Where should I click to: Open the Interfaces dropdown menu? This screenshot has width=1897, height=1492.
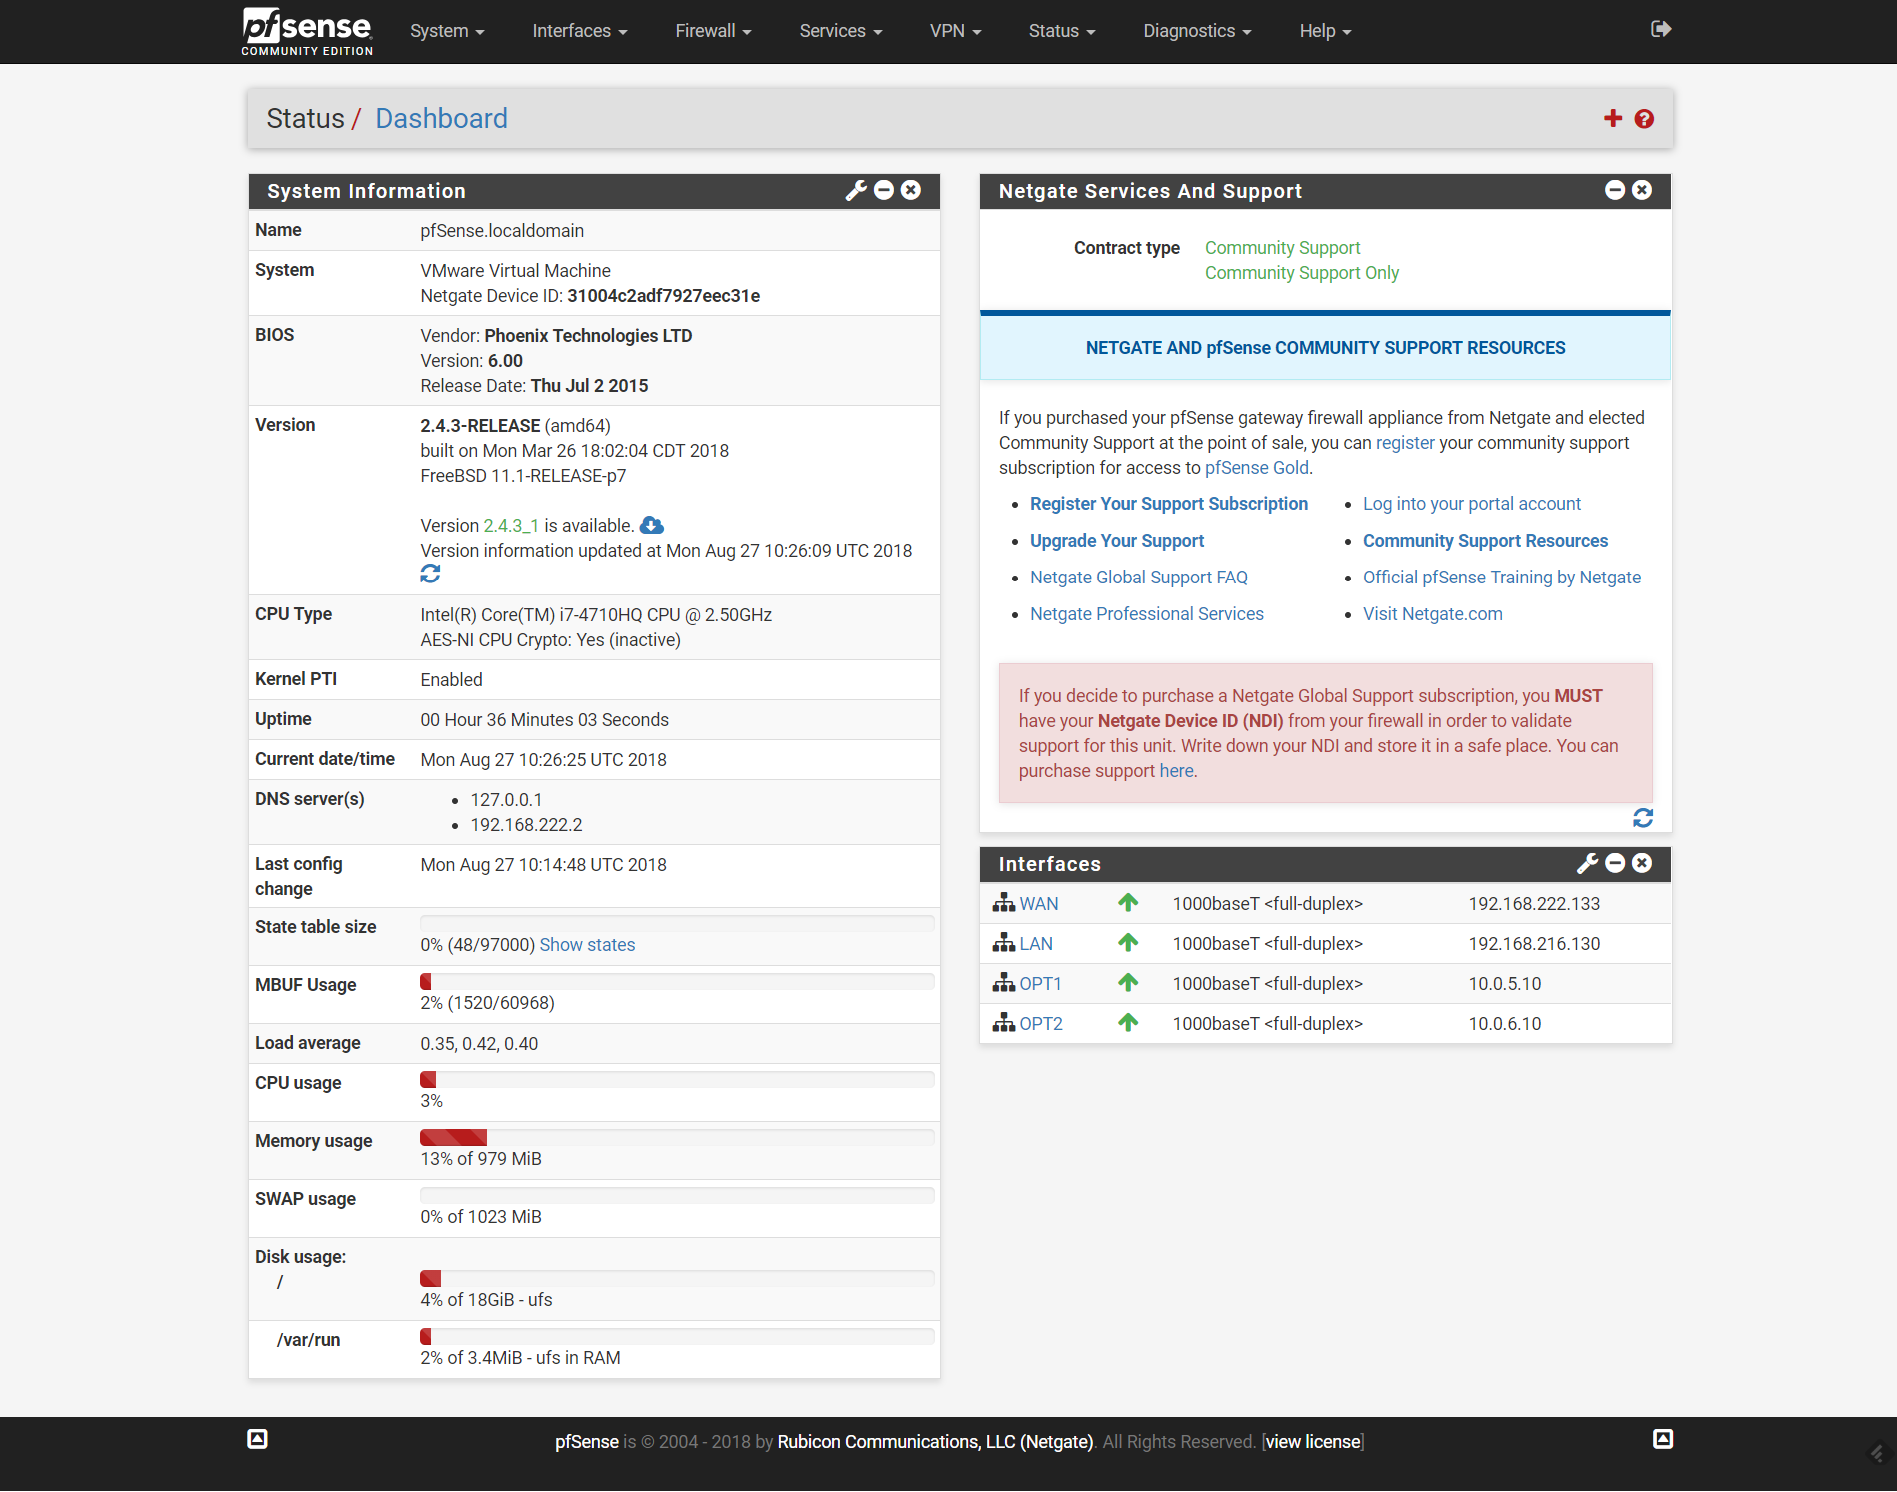coord(580,31)
